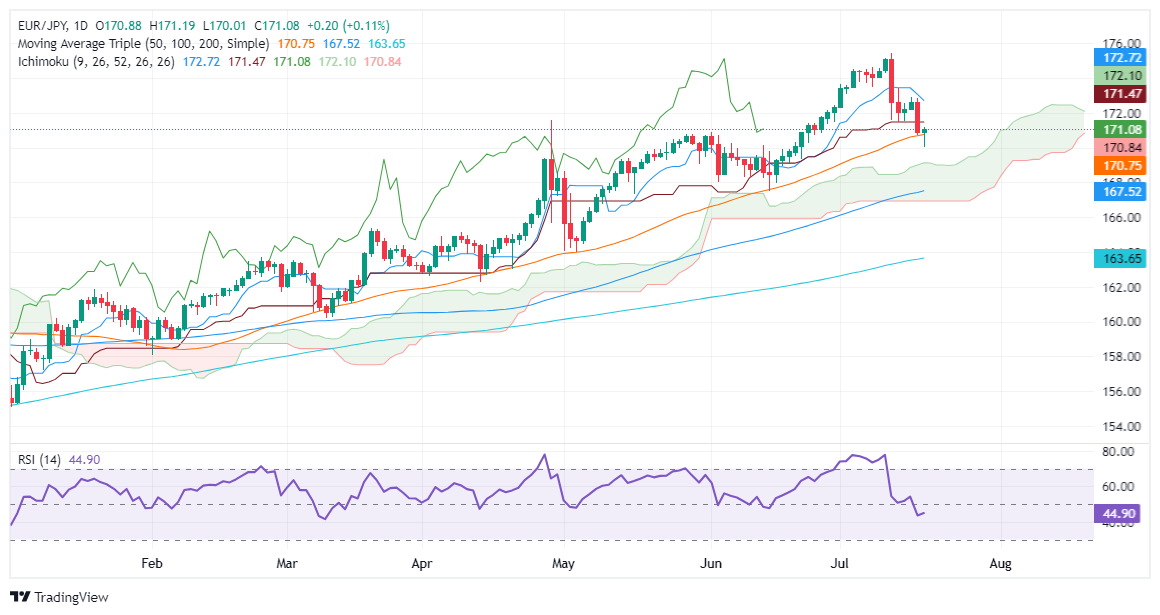Click the 80.00 level on RSI scale
Viewport: 1160px width, 615px height.
1119,451
